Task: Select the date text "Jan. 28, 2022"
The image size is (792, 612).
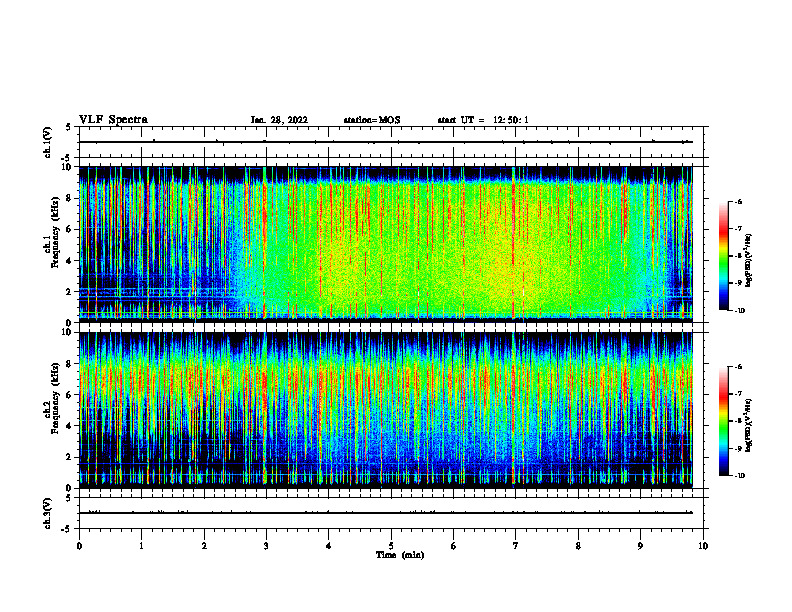Action: 279,120
